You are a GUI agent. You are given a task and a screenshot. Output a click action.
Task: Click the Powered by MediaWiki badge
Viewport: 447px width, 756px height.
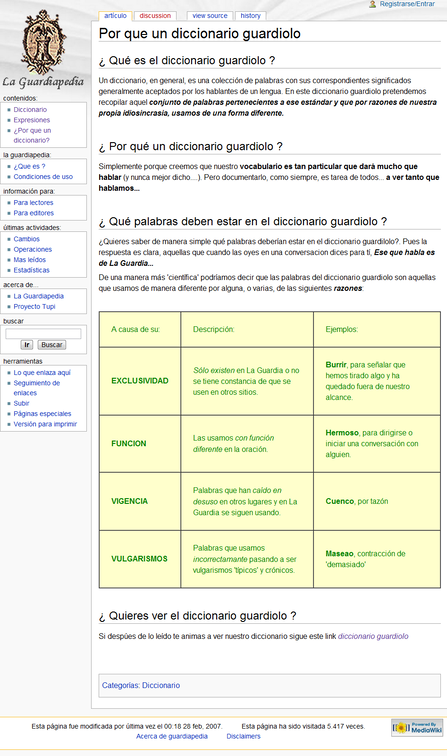pyautogui.click(x=417, y=728)
